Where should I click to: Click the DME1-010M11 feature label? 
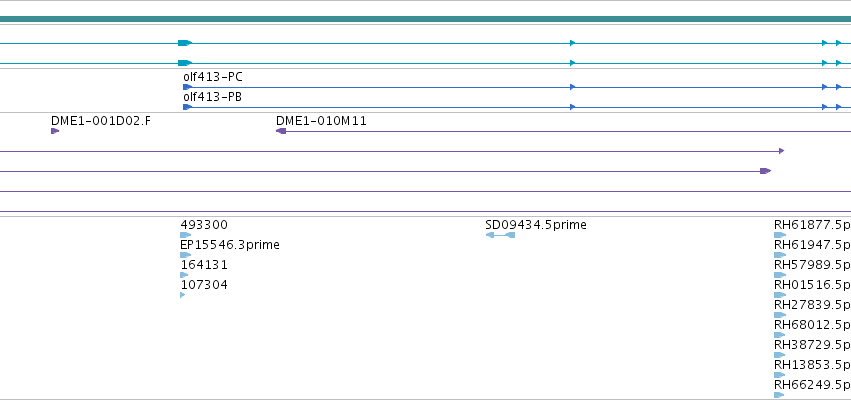321,120
